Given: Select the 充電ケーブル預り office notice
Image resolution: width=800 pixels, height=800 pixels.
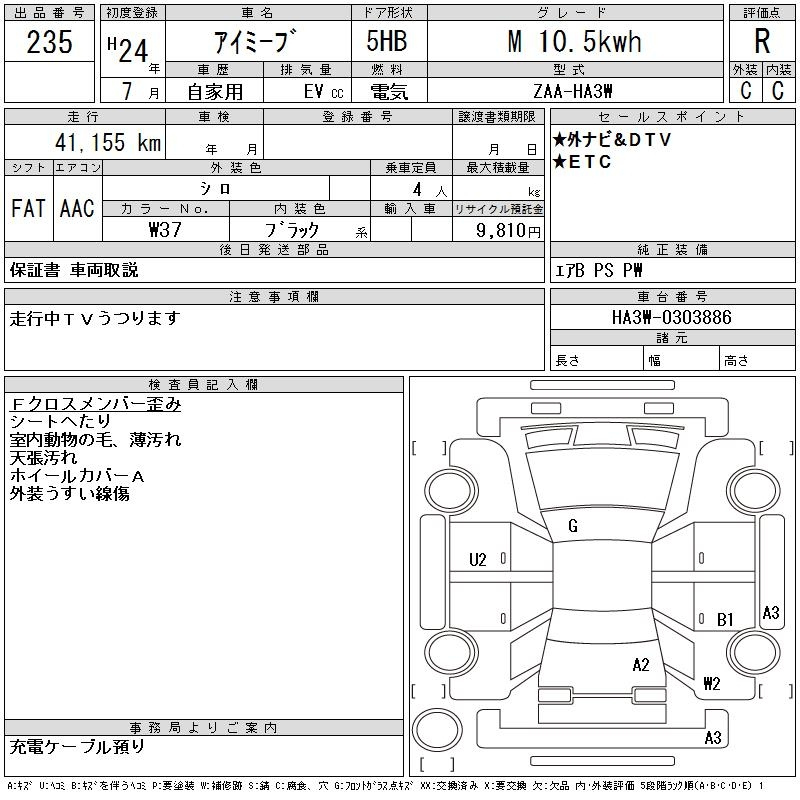Looking at the screenshot, I should click(78, 746).
